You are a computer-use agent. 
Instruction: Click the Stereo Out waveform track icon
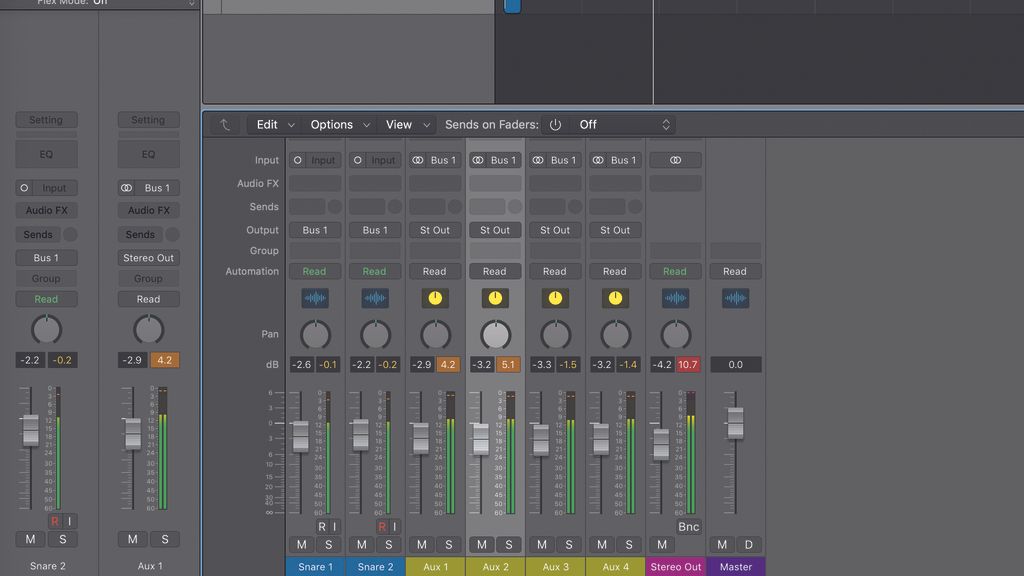tap(675, 298)
